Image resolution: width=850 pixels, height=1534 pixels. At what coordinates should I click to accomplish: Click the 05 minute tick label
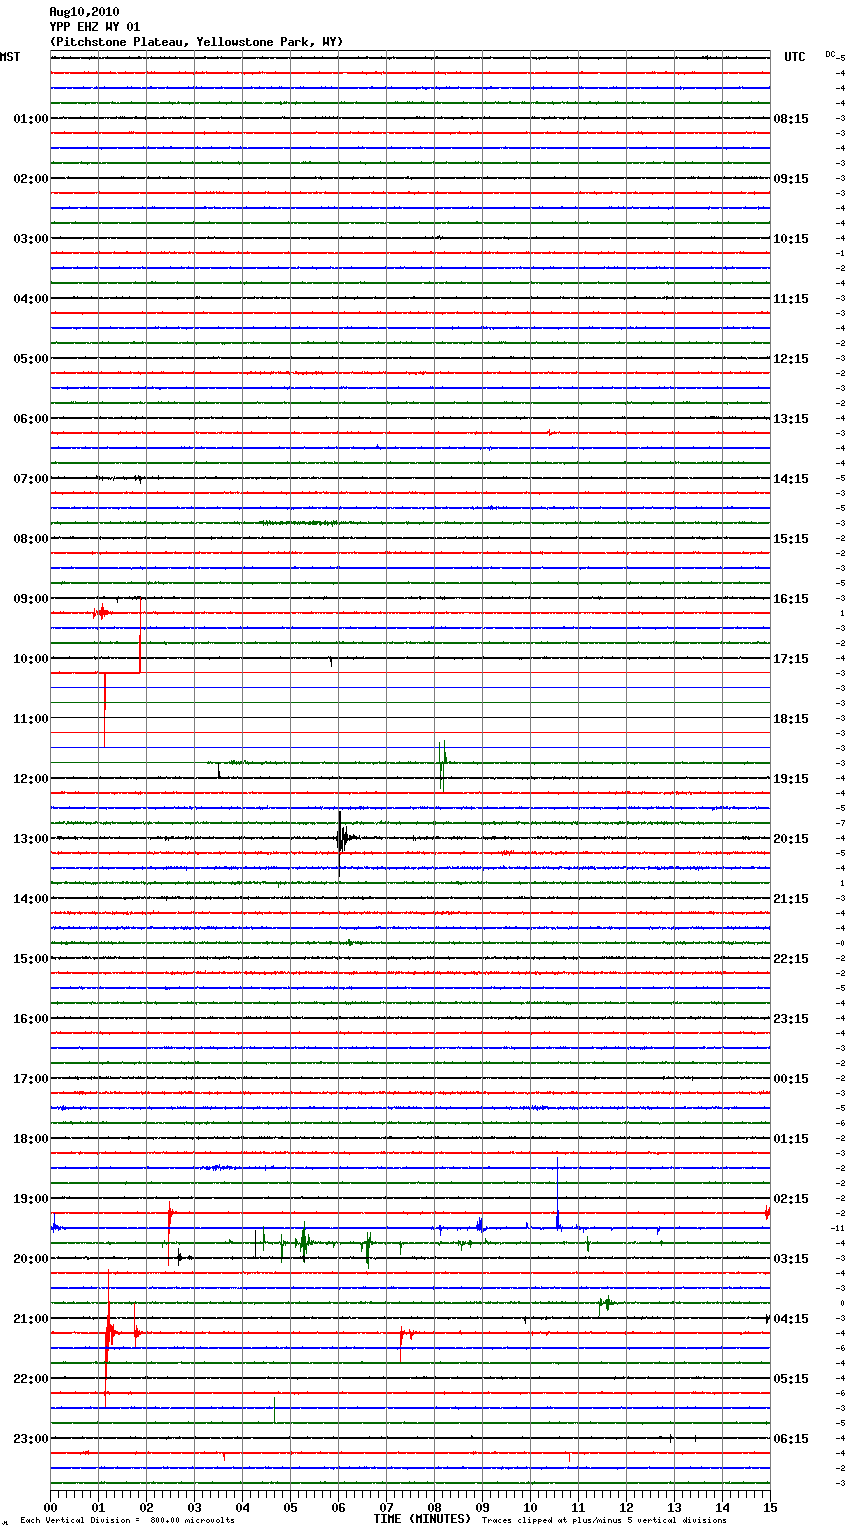[x=290, y=1507]
